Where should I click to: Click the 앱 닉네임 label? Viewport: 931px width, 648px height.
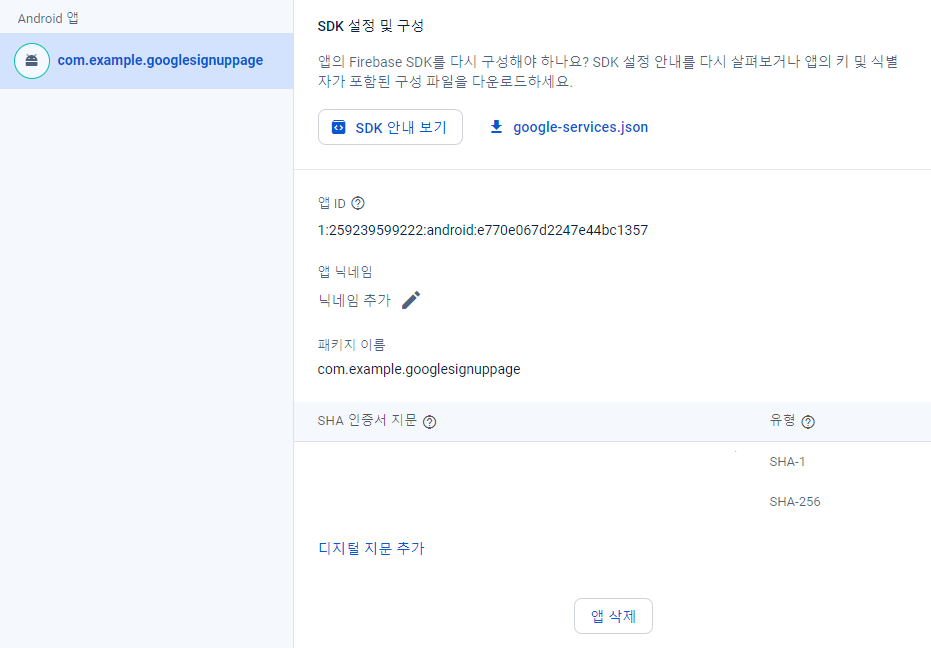point(345,272)
